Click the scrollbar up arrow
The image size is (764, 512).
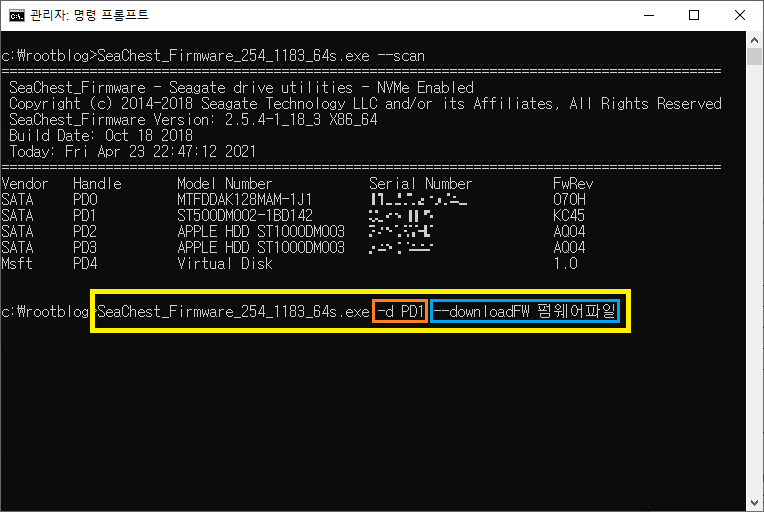pyautogui.click(x=754, y=40)
